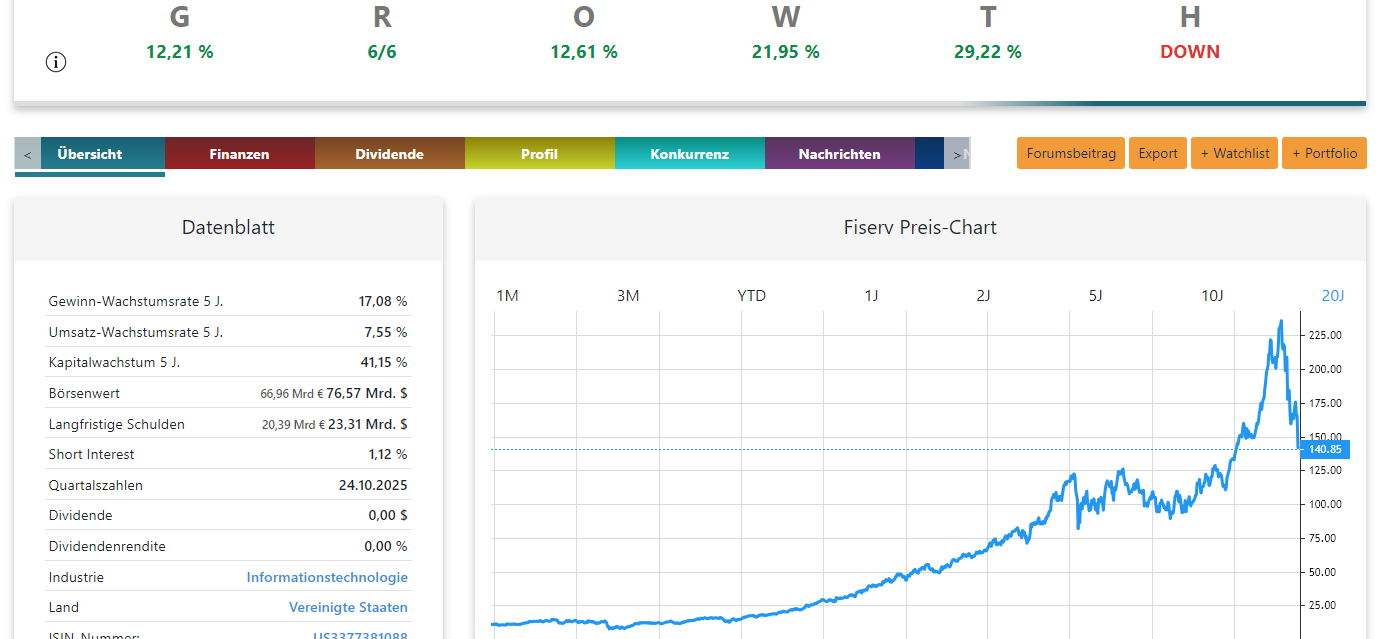Click the Kapitalwachstum 5 J. value 41,15 %
The width and height of the screenshot is (1379, 639).
pos(383,362)
